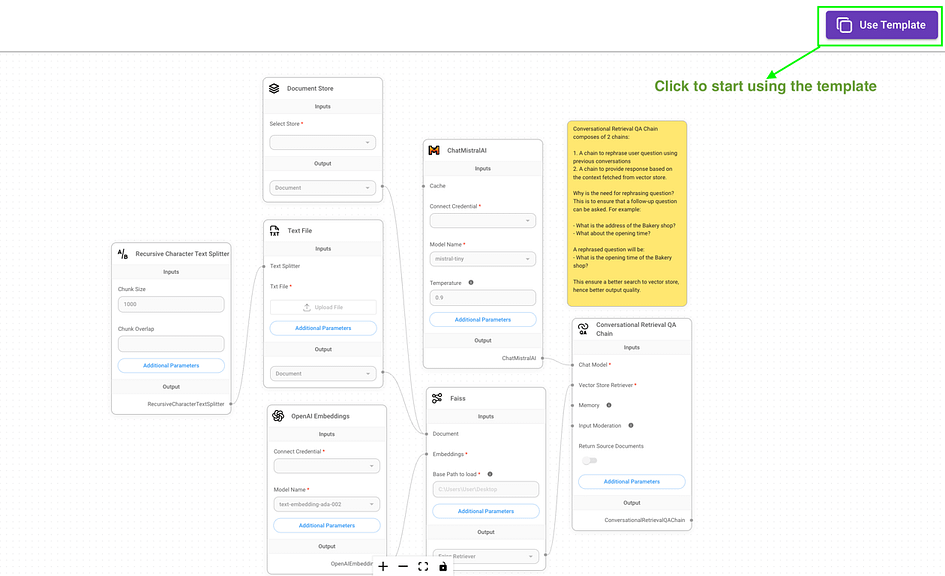Zoom out with the minus icon
Screen dimensions: 945x576
click(x=403, y=566)
